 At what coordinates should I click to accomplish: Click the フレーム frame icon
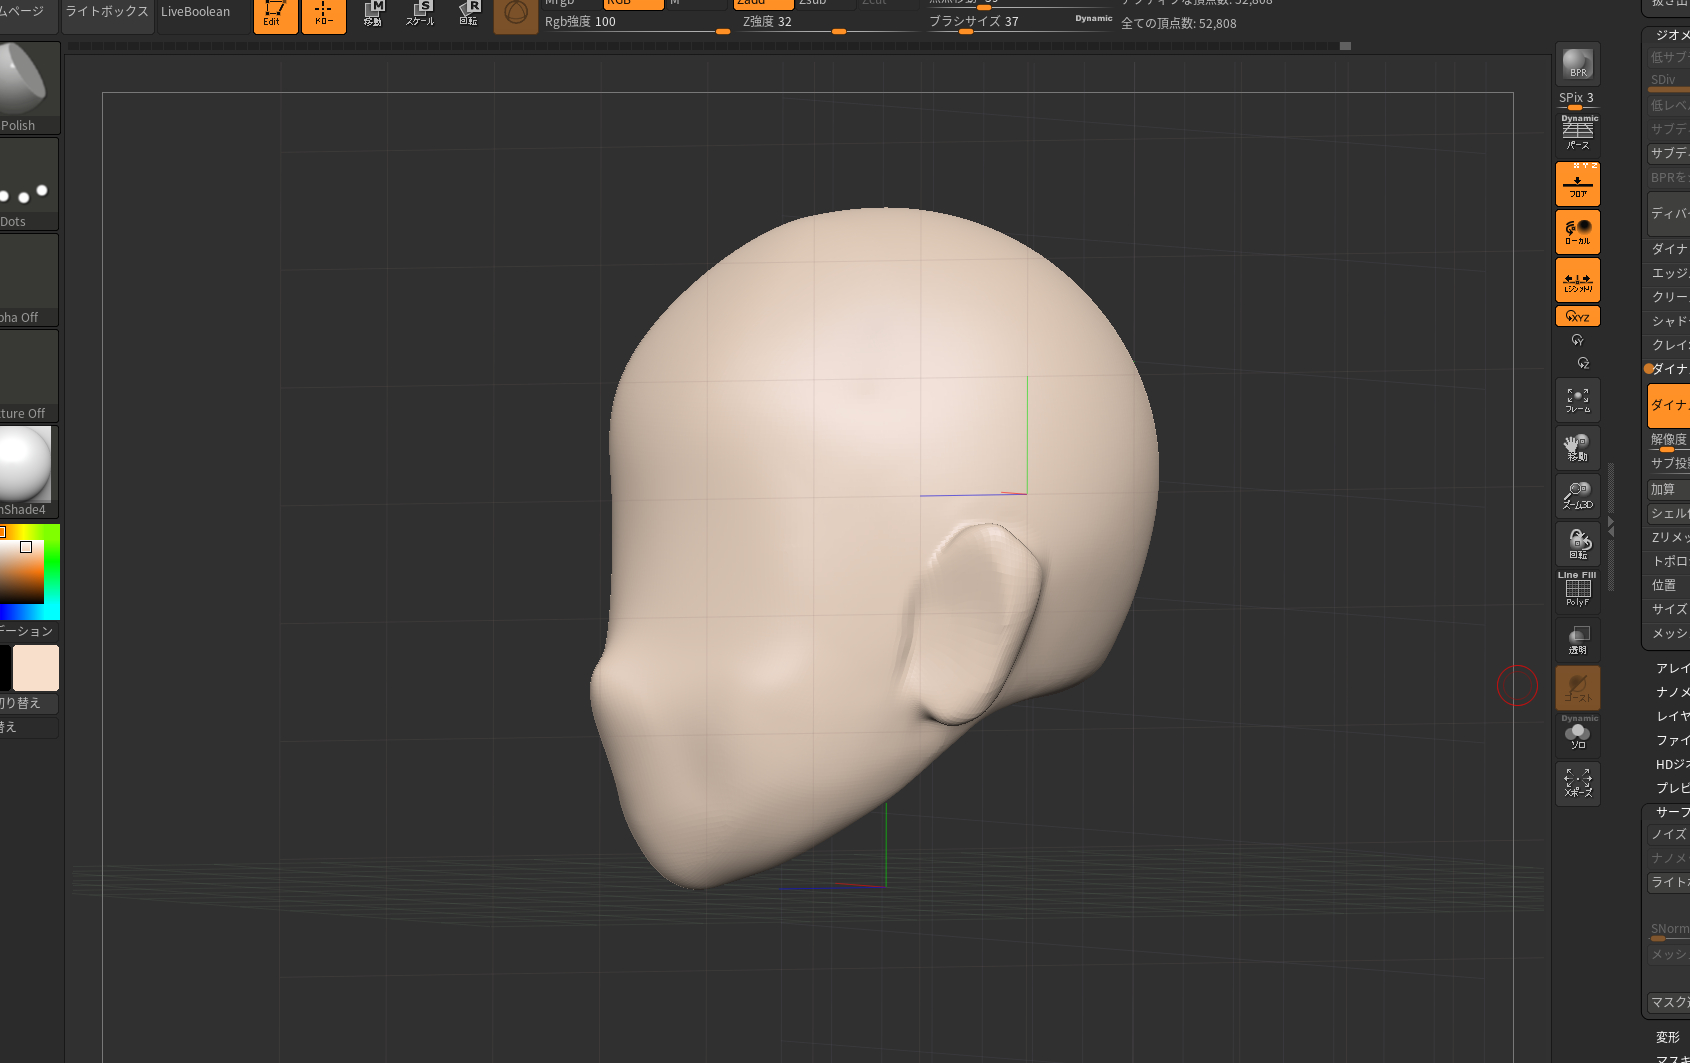(x=1578, y=400)
